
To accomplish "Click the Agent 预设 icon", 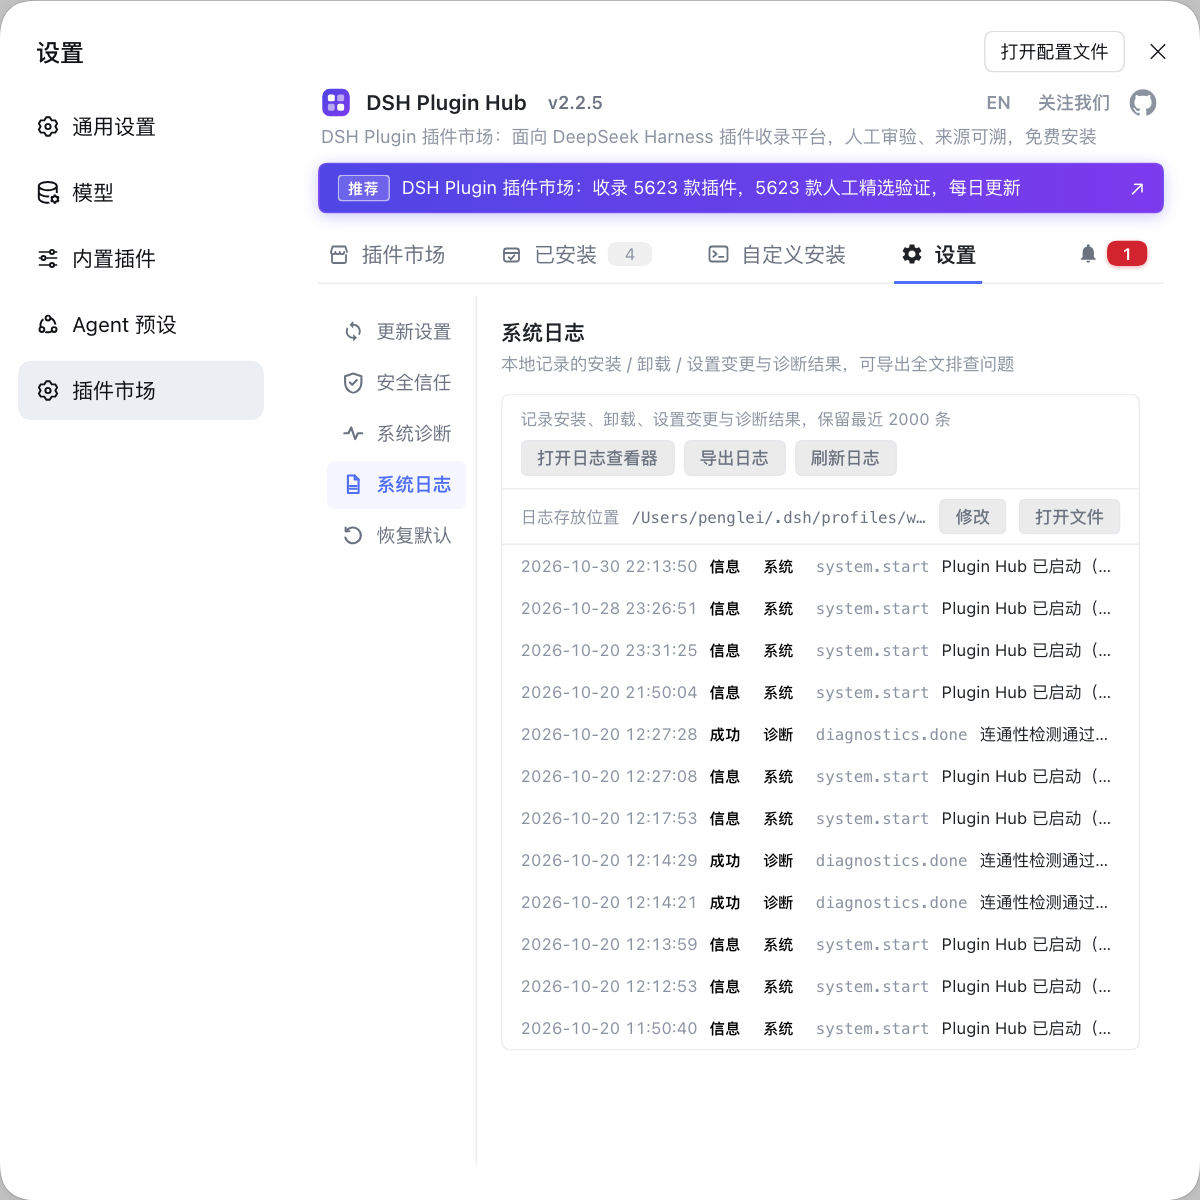I will click(48, 325).
